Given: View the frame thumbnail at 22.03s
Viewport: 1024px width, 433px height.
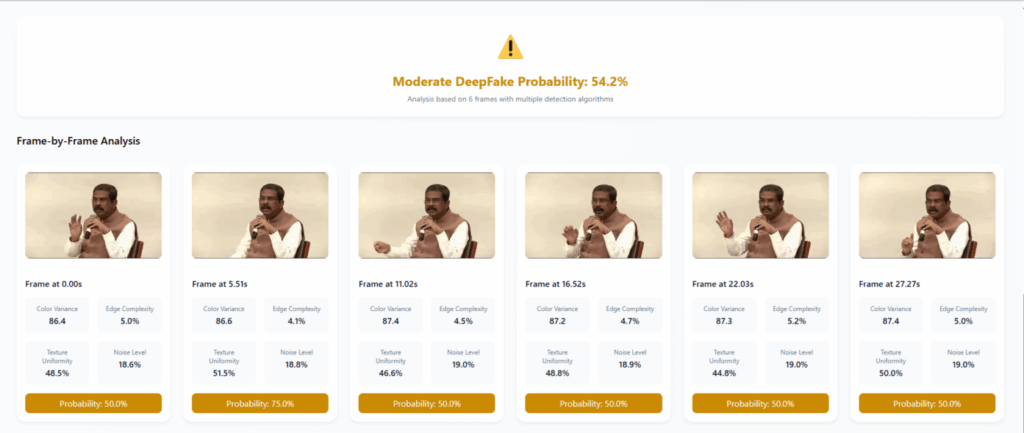Looking at the screenshot, I should click(760, 215).
